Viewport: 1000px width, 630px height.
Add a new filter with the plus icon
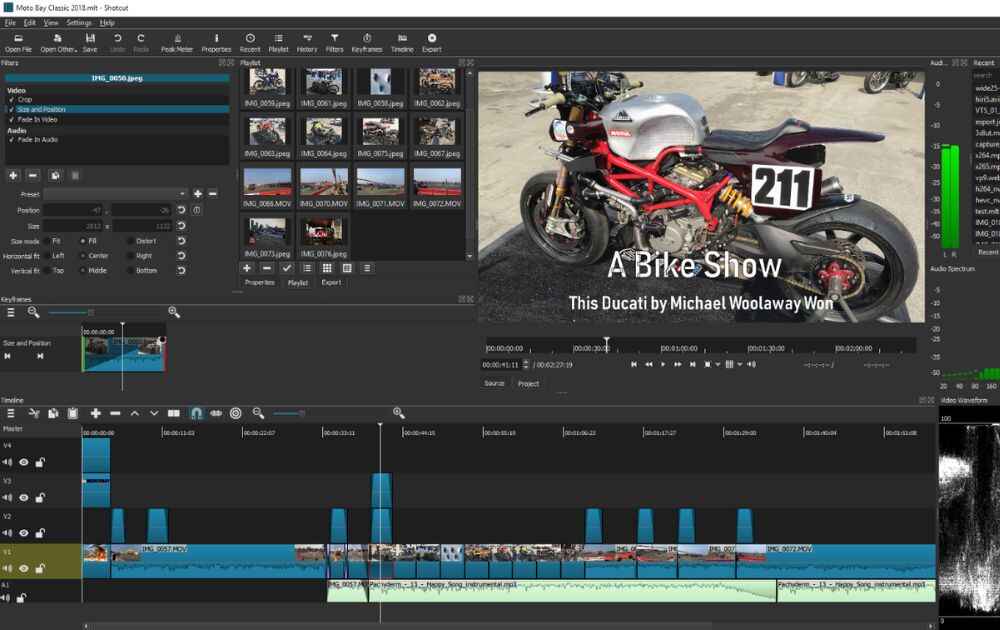point(13,175)
